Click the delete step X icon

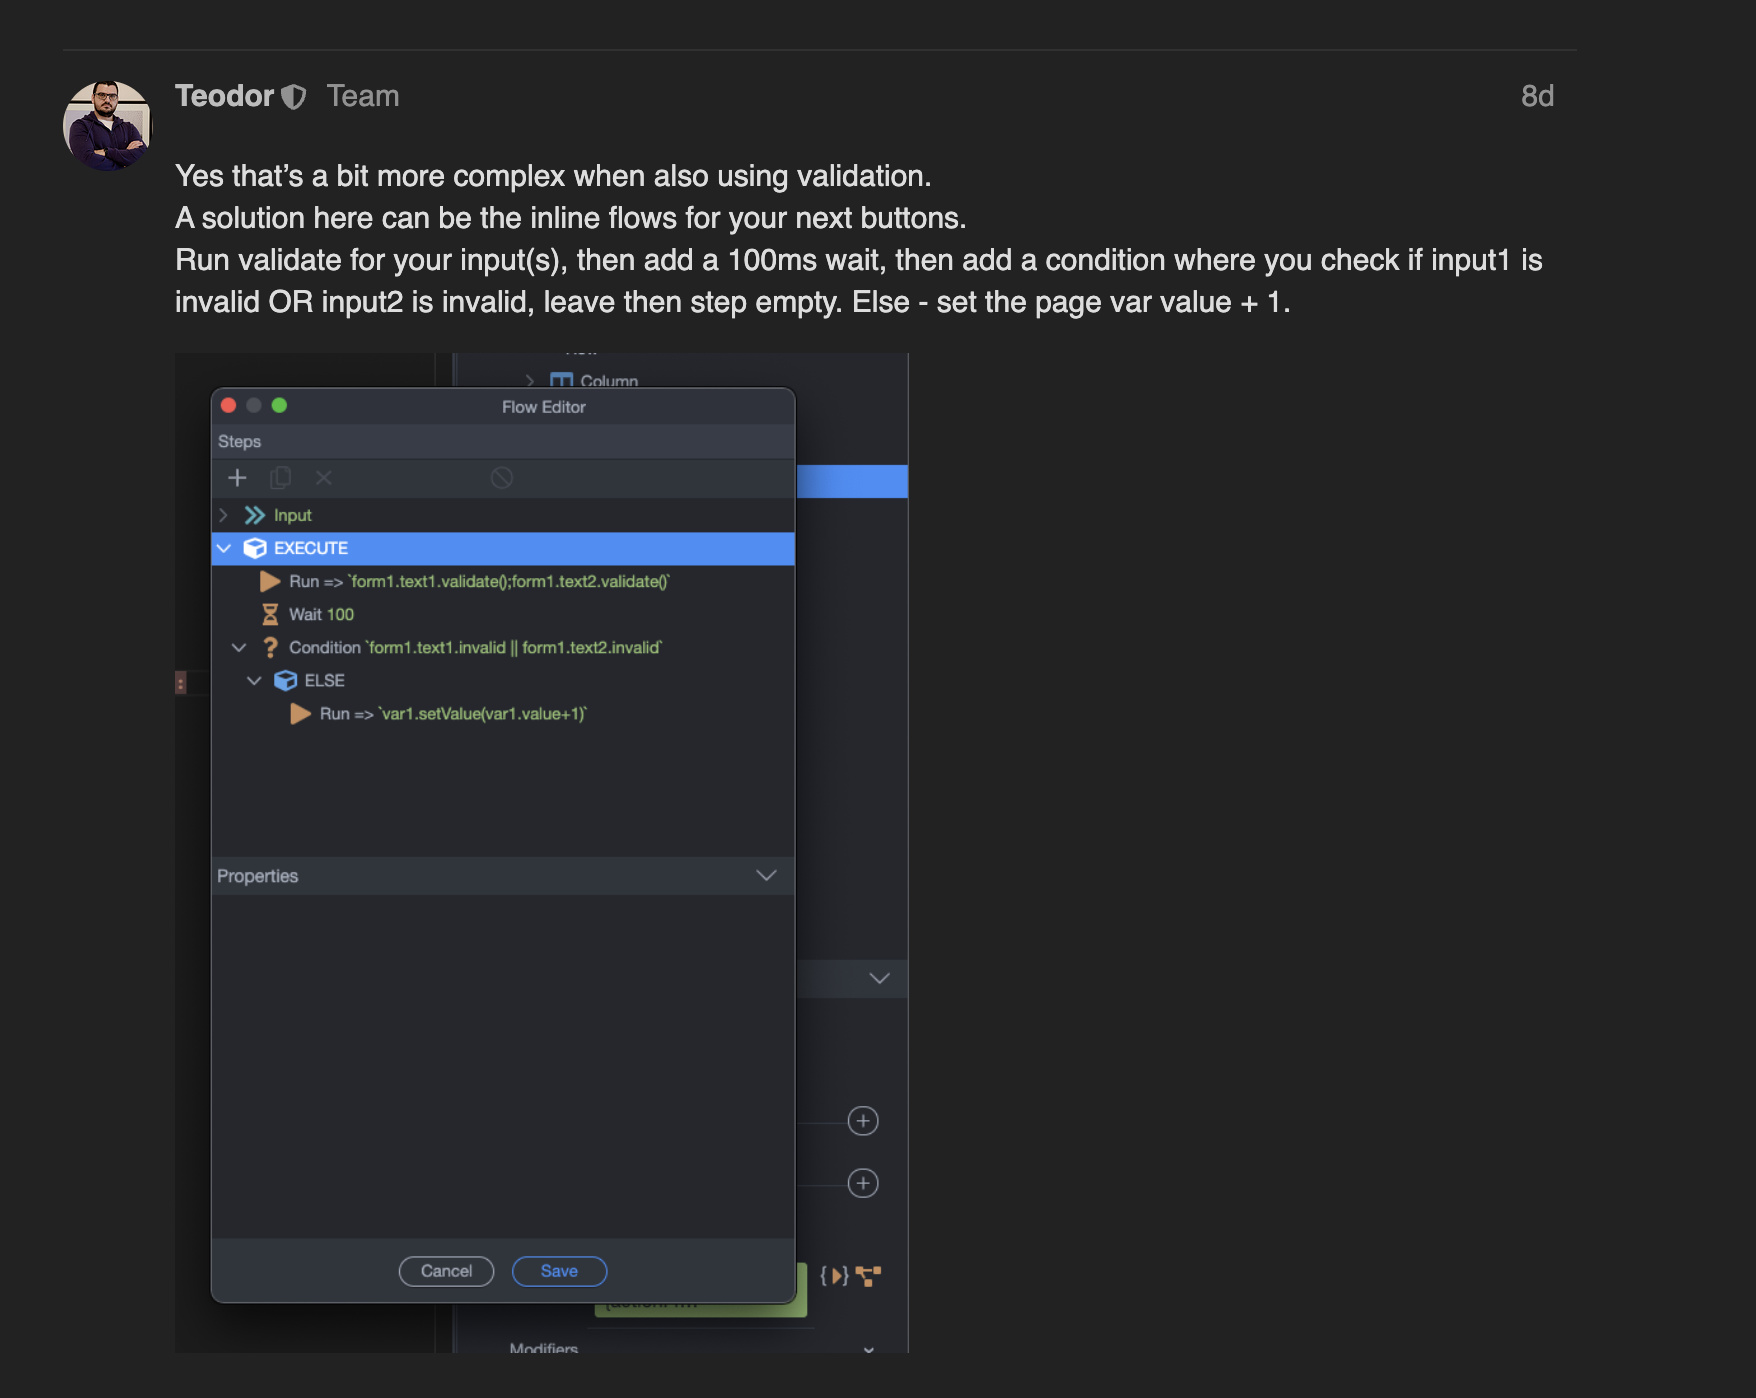[323, 478]
